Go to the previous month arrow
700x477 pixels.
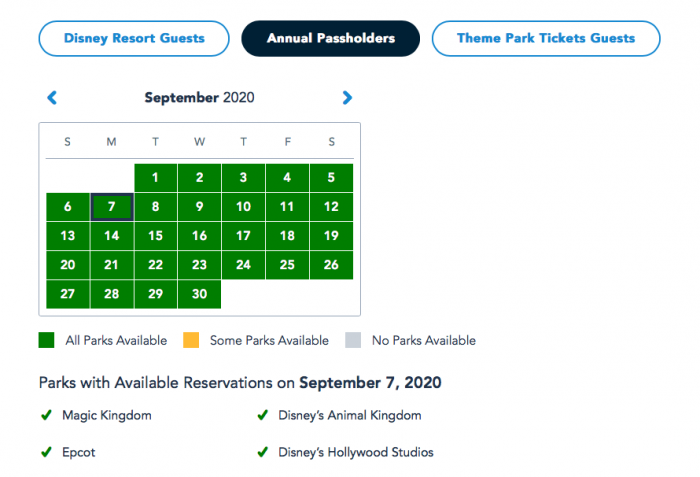click(52, 98)
